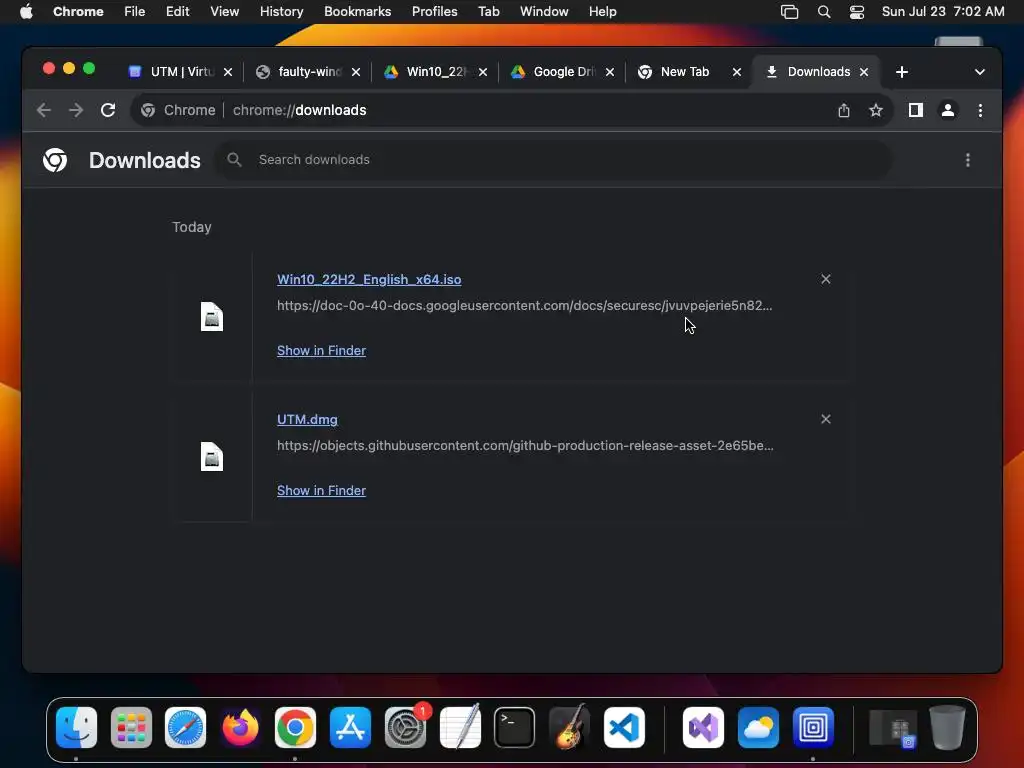Viewport: 1024px width, 768px height.
Task: Open Launchpad from the Dock
Action: [x=131, y=727]
